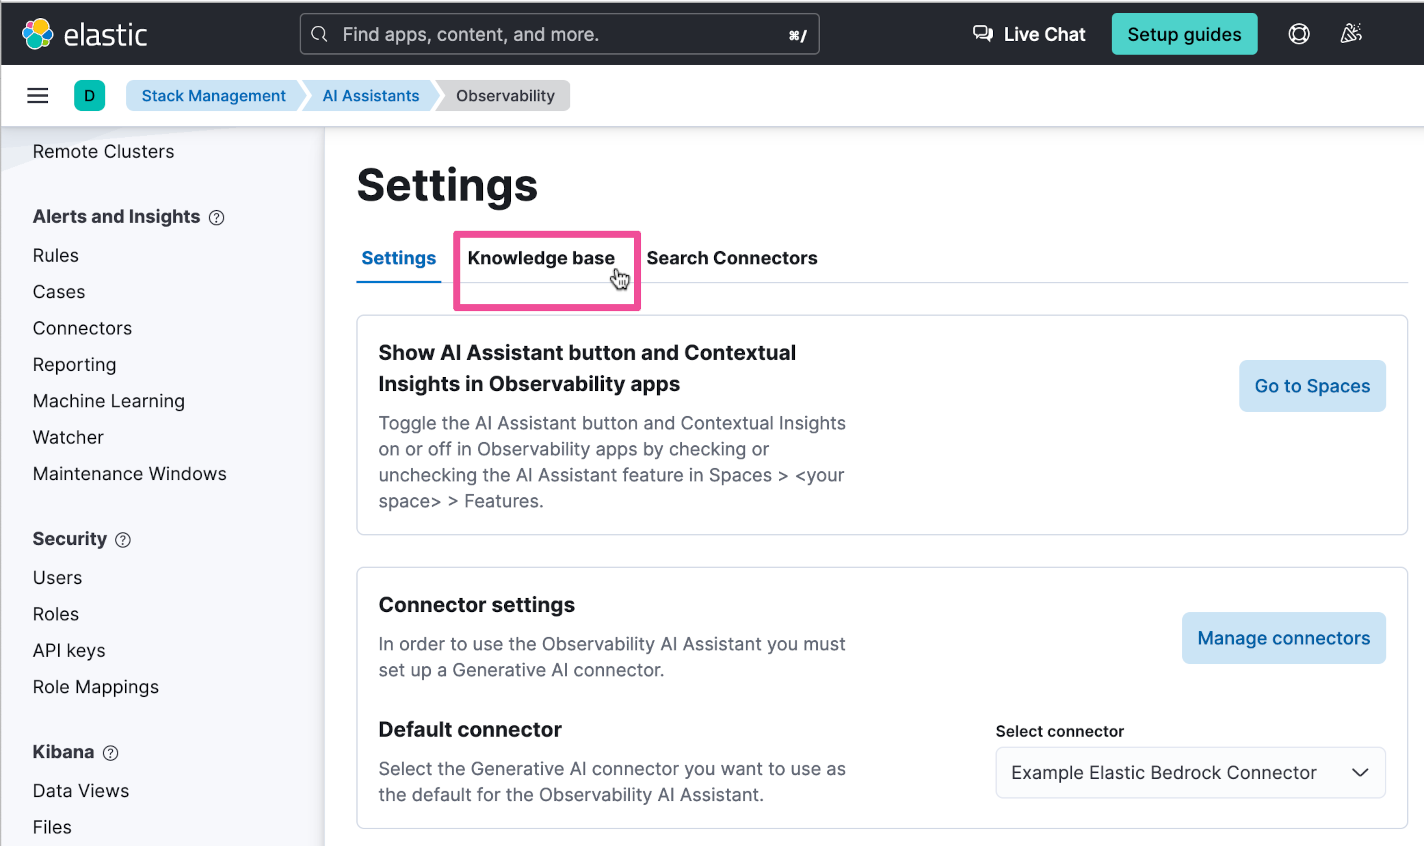The height and width of the screenshot is (846, 1424).
Task: Open Live Chat from the header
Action: pos(1029,34)
